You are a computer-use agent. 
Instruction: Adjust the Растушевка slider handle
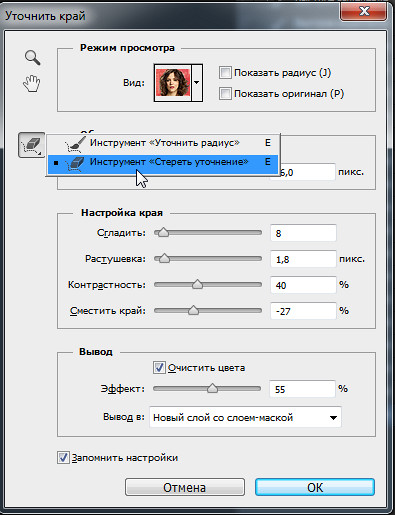point(164,258)
